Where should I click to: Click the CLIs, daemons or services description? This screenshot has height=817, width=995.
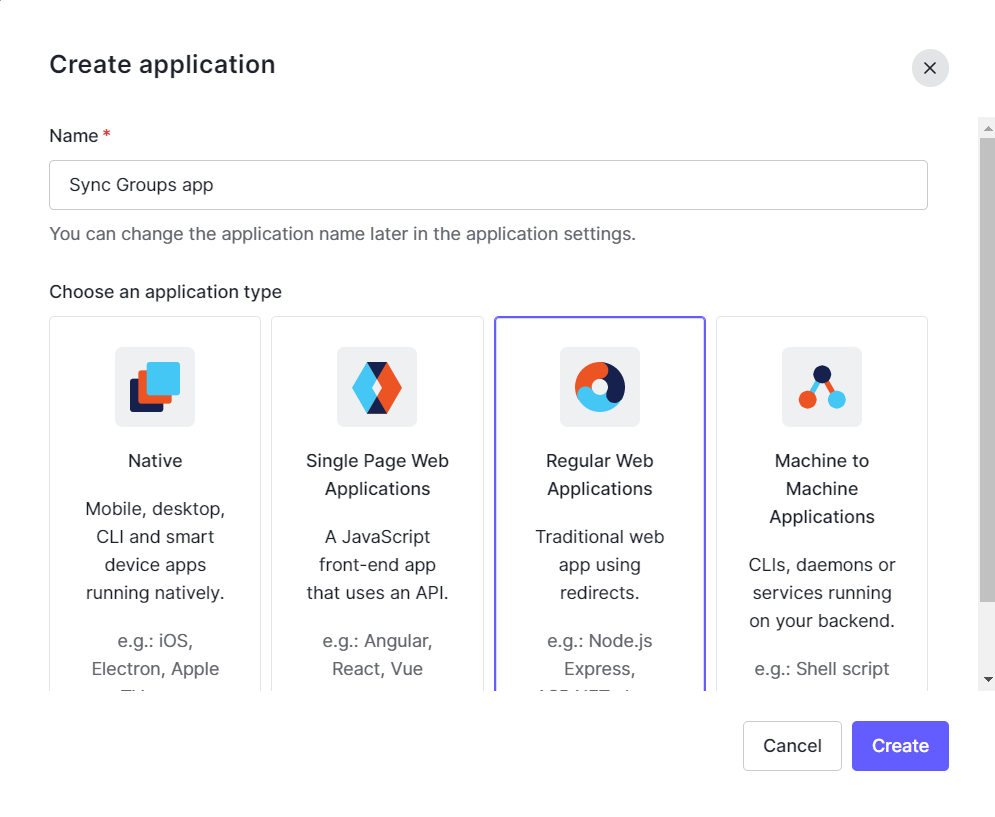(821, 593)
